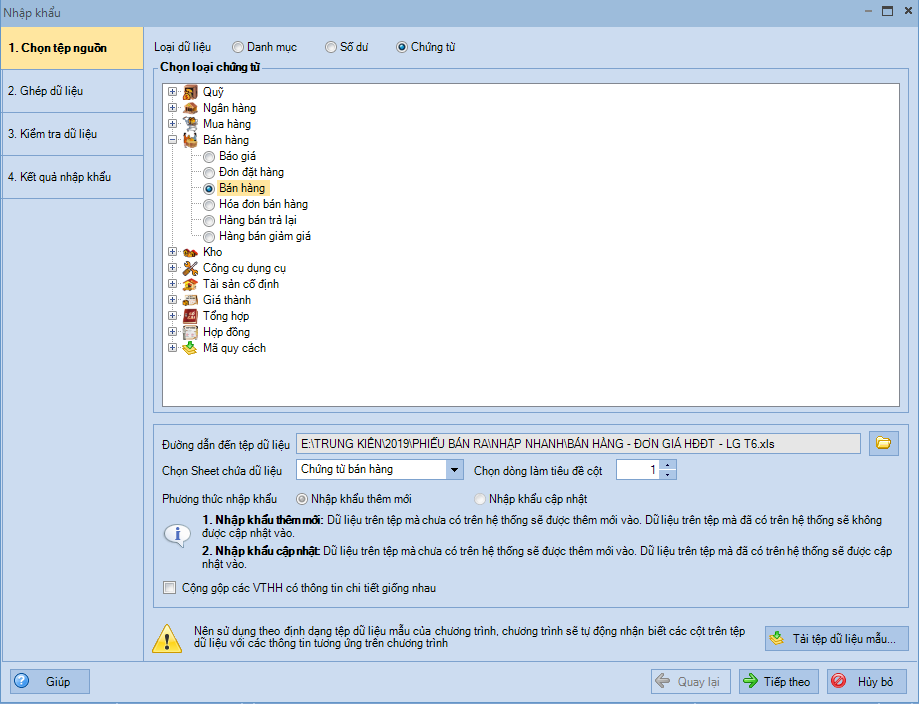Select the Số dư data type

(x=331, y=47)
